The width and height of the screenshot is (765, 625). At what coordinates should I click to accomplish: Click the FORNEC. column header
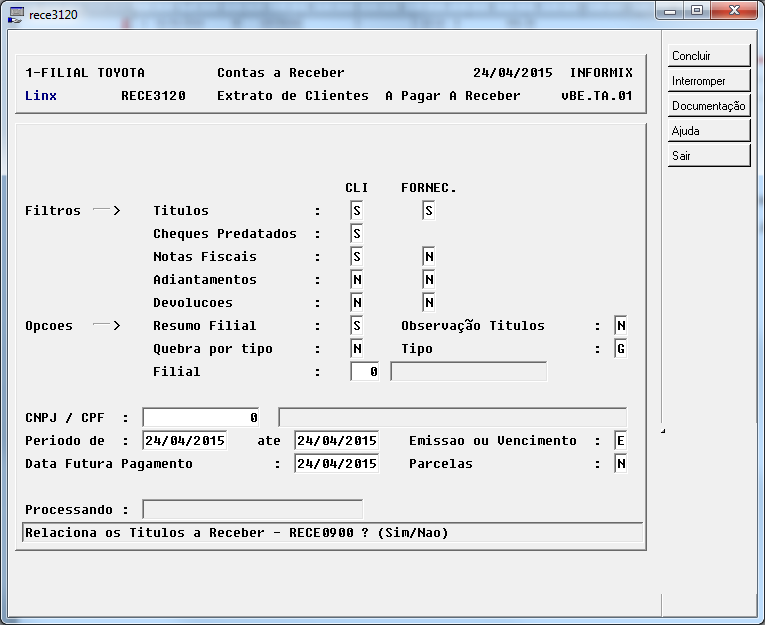(x=428, y=188)
